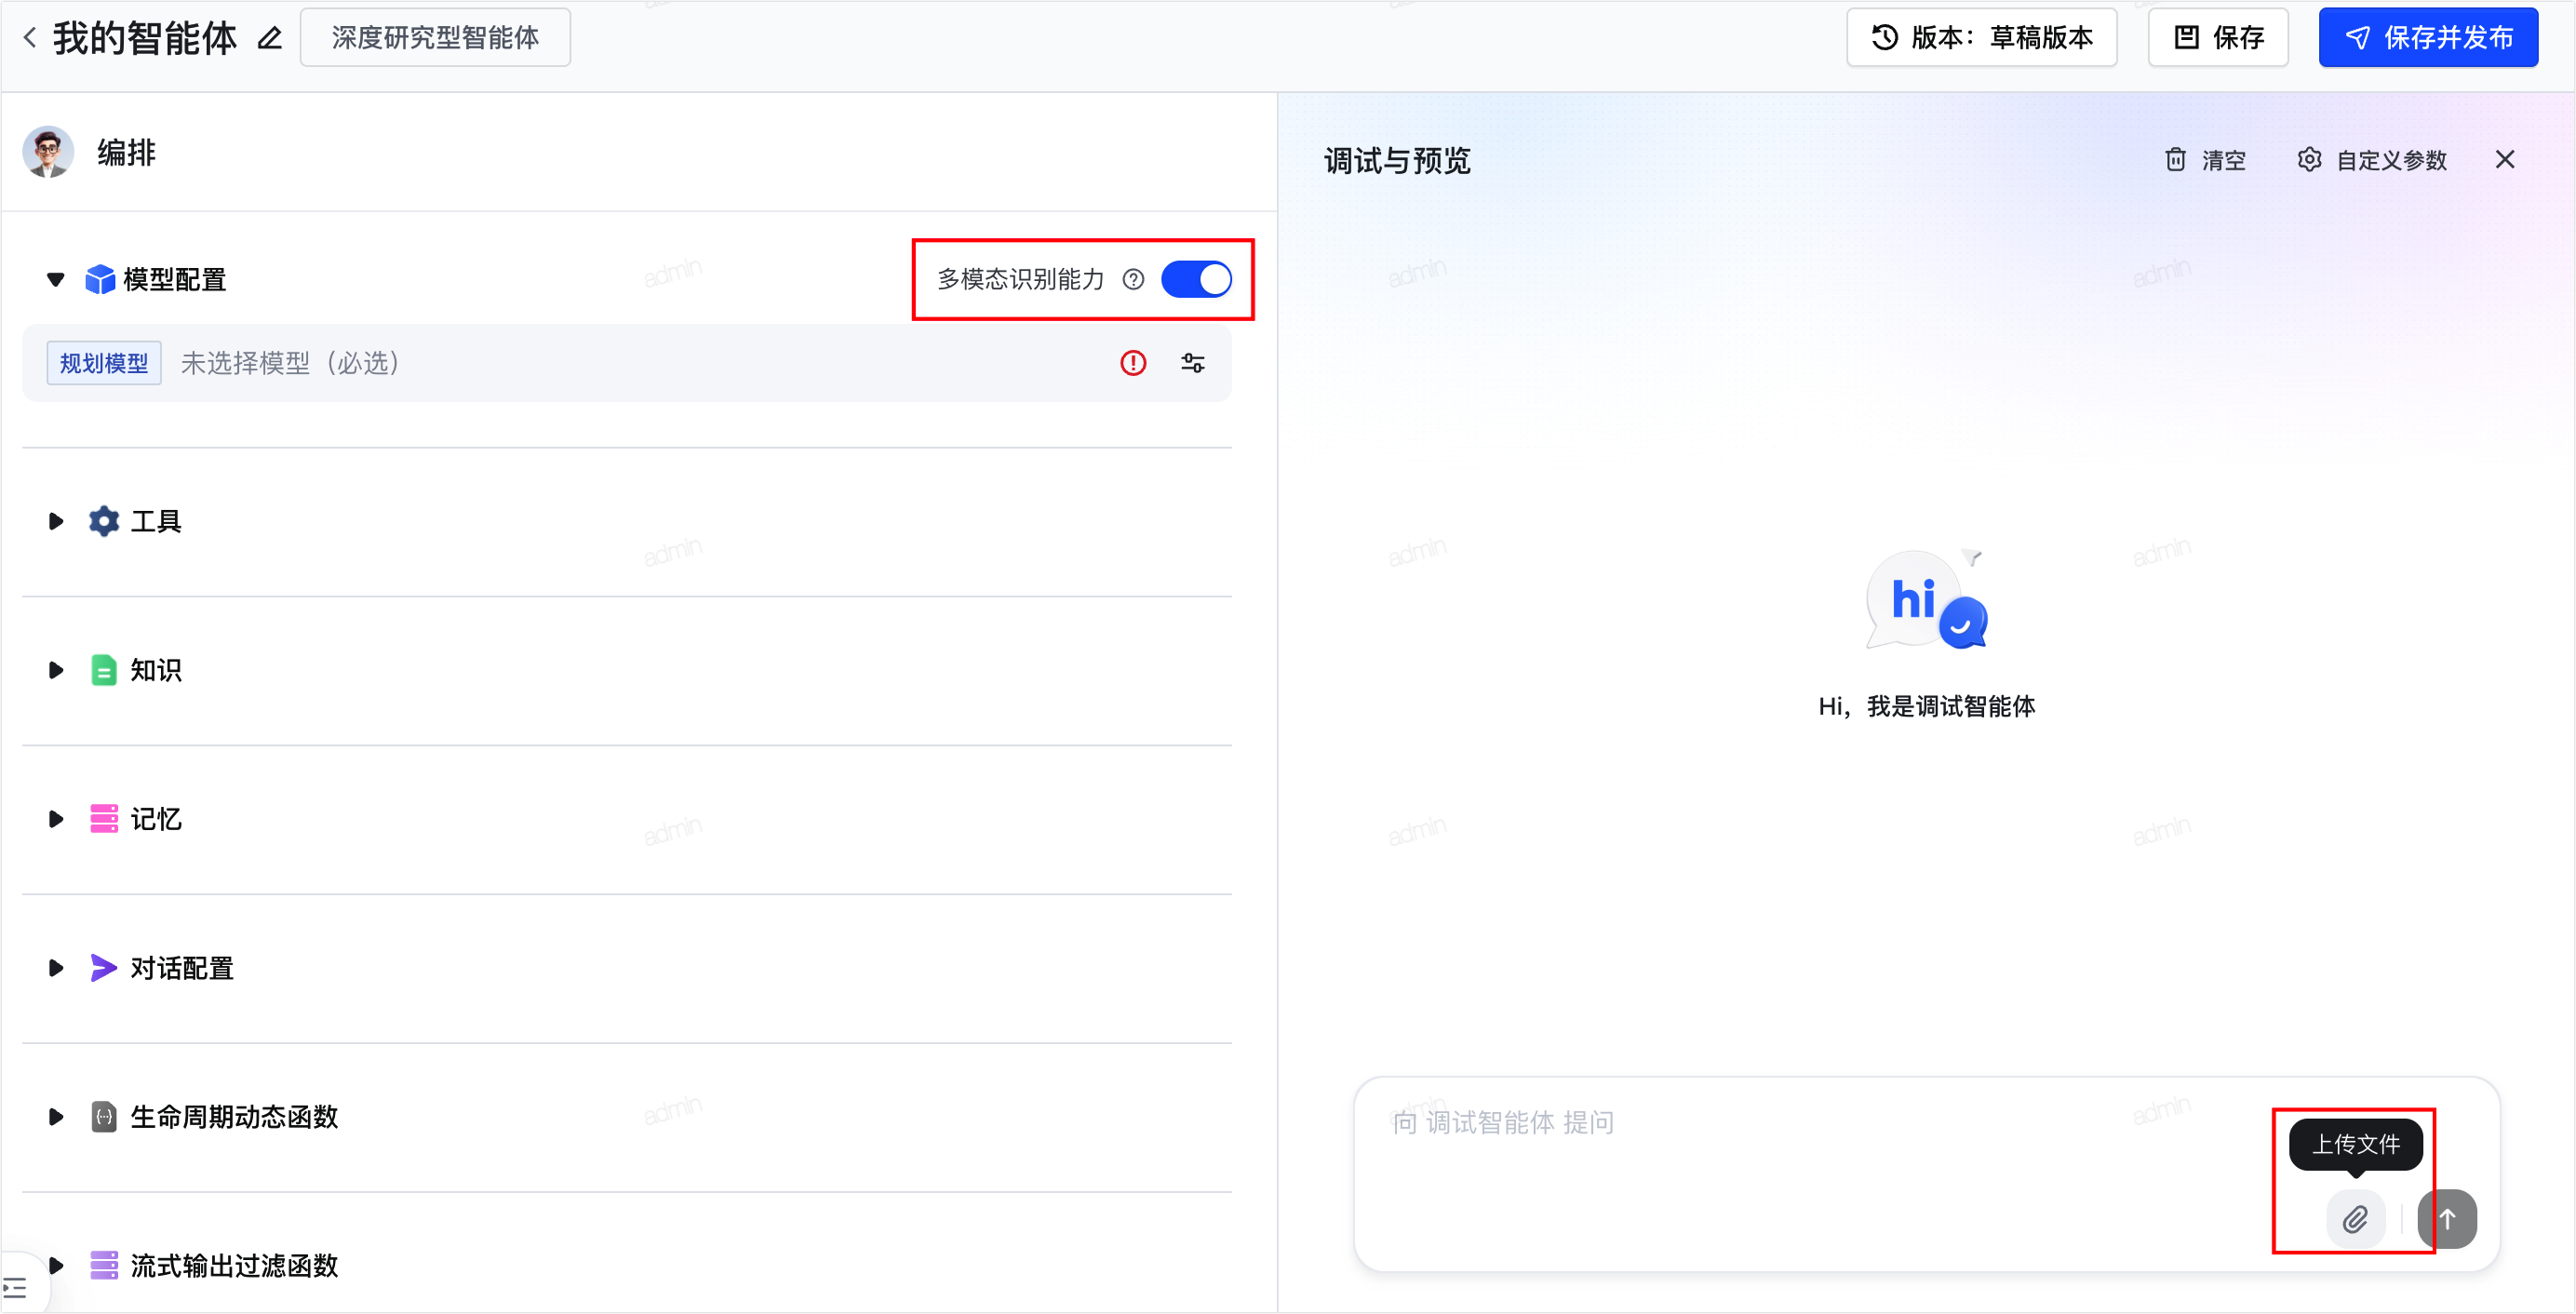Expand the 生命周期动态函数 section
Viewport: 2576px width, 1314px height.
(56, 1118)
